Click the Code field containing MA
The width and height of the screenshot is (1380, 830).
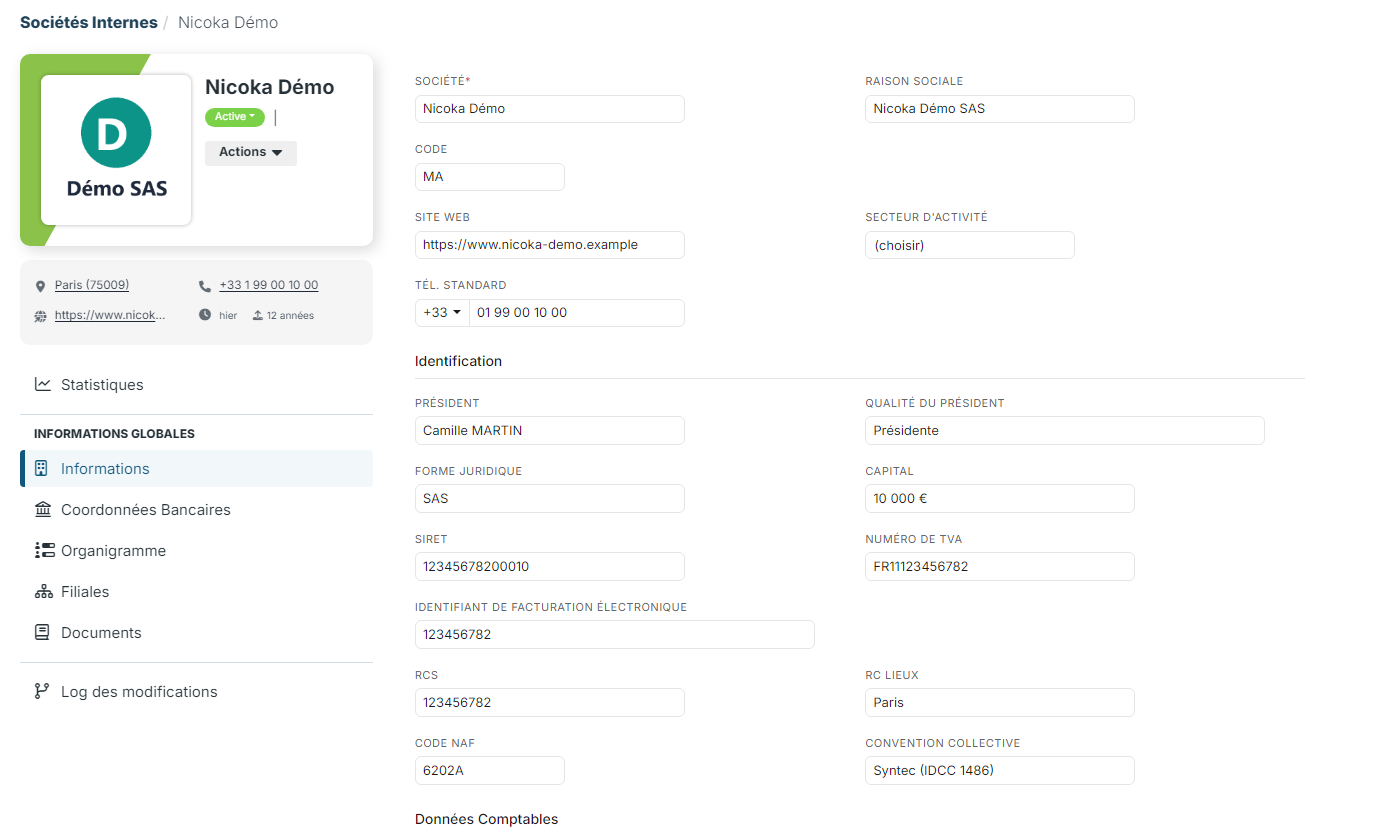click(x=489, y=177)
